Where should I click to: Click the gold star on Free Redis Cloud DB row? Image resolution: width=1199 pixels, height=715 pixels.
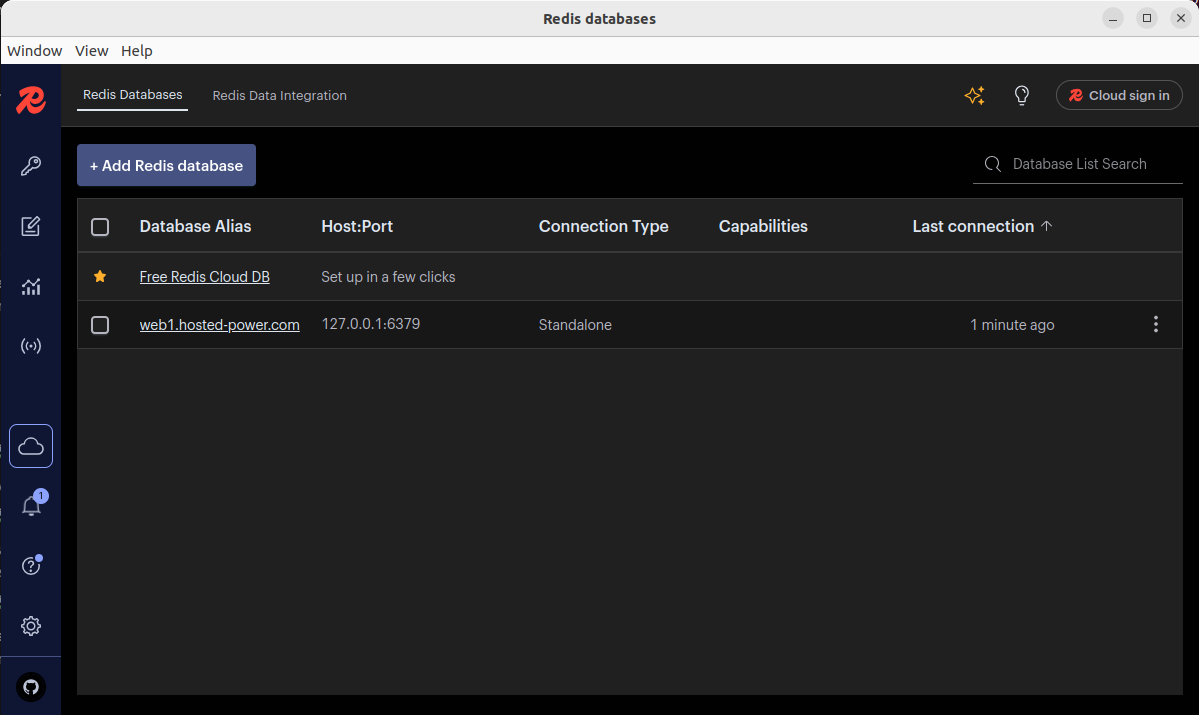pos(100,276)
